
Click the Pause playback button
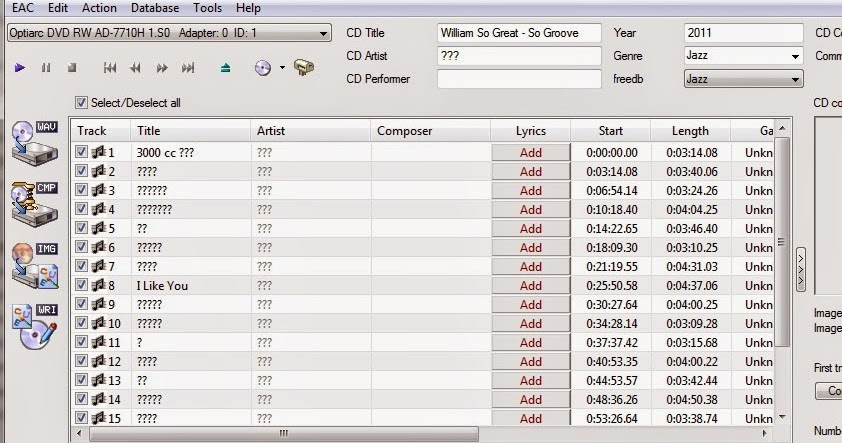(x=46, y=68)
